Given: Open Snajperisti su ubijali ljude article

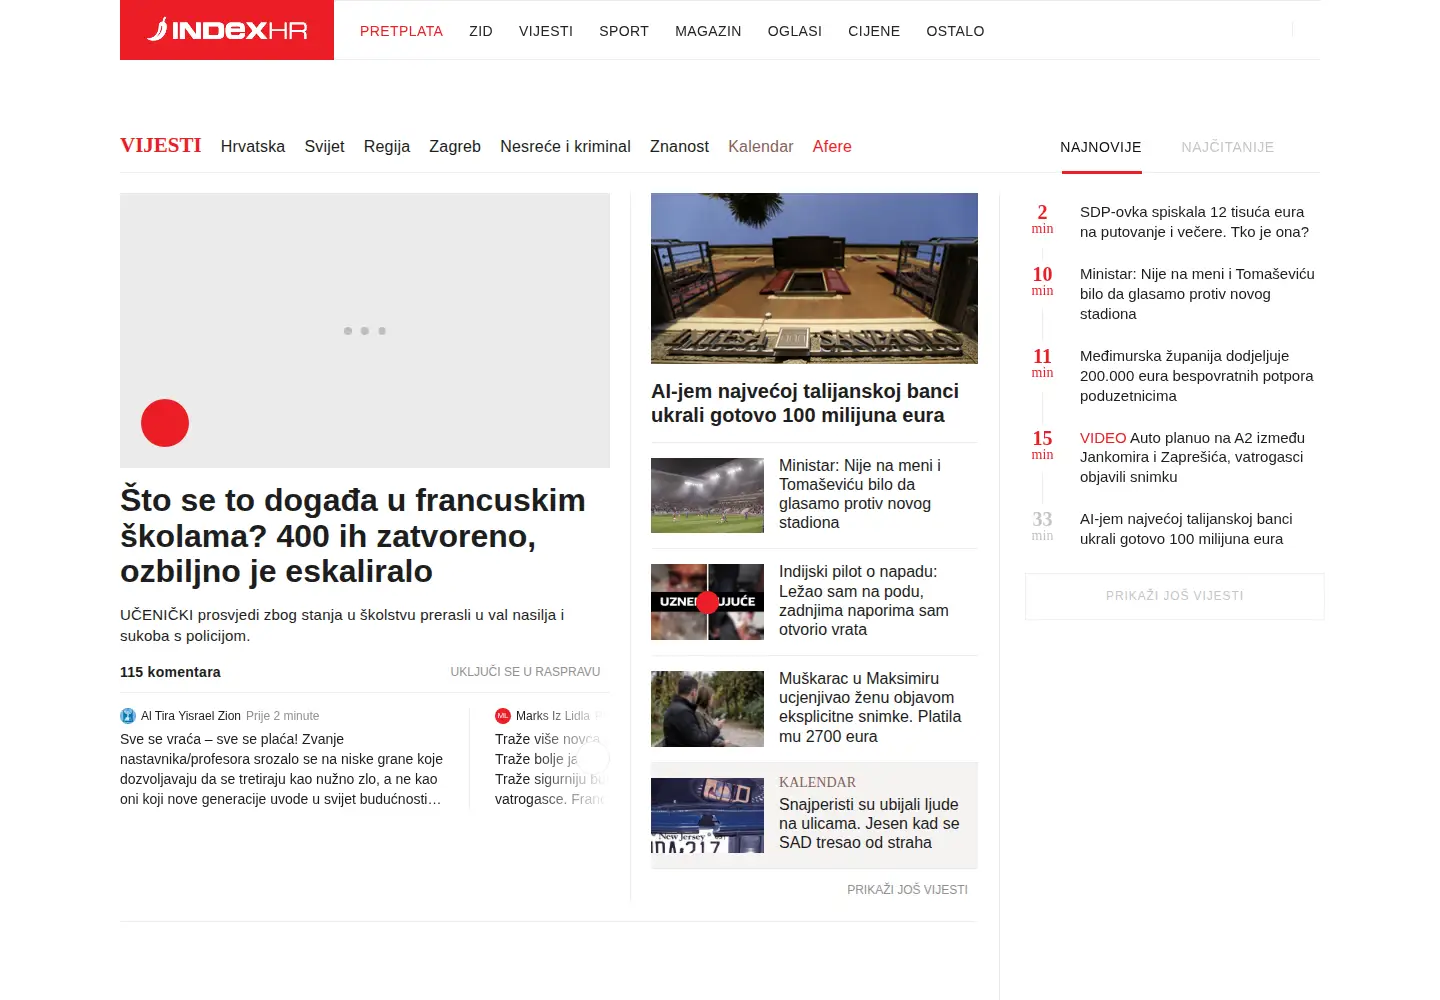Looking at the screenshot, I should [x=869, y=823].
